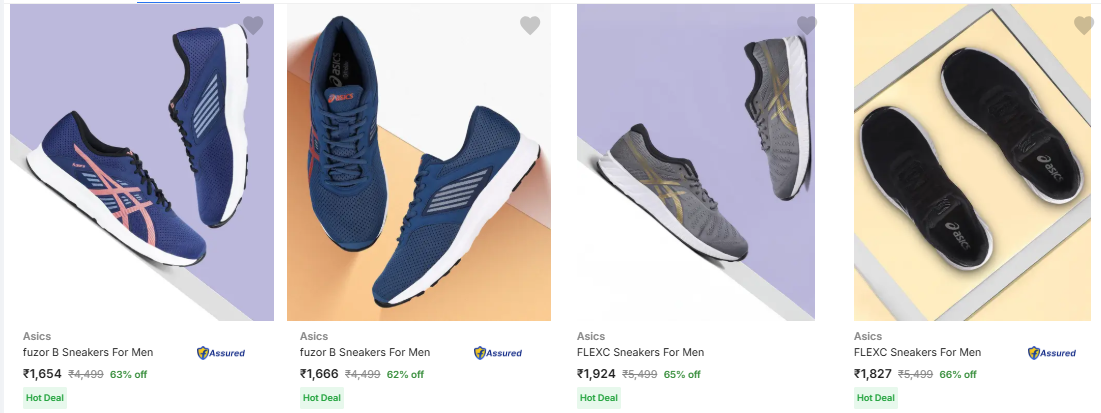Toggle wishlist heart on ₹1,666 sneakers
The width and height of the screenshot is (1101, 413).
coord(530,25)
